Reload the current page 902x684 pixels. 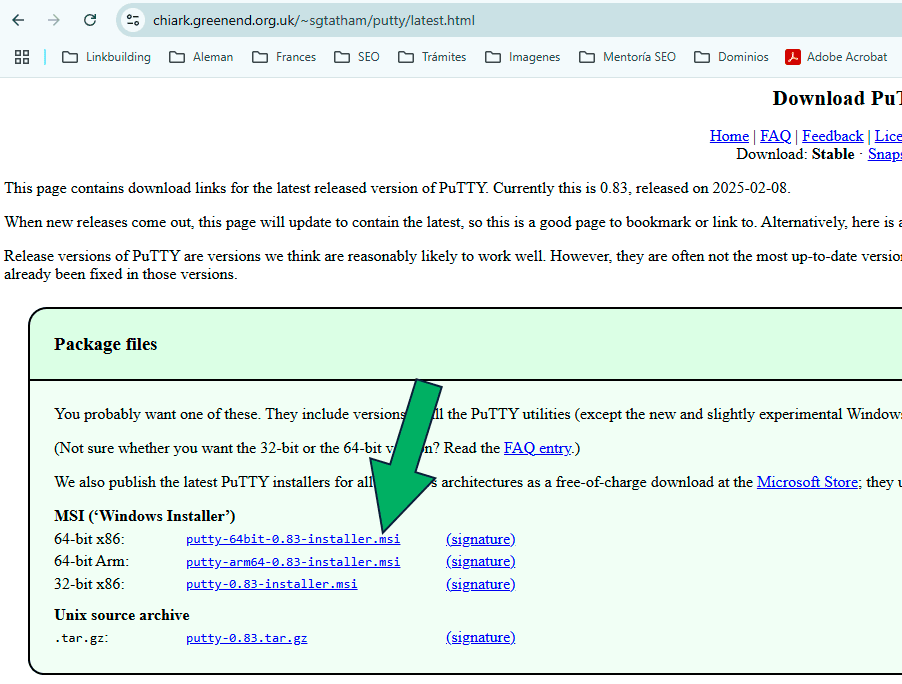(89, 19)
